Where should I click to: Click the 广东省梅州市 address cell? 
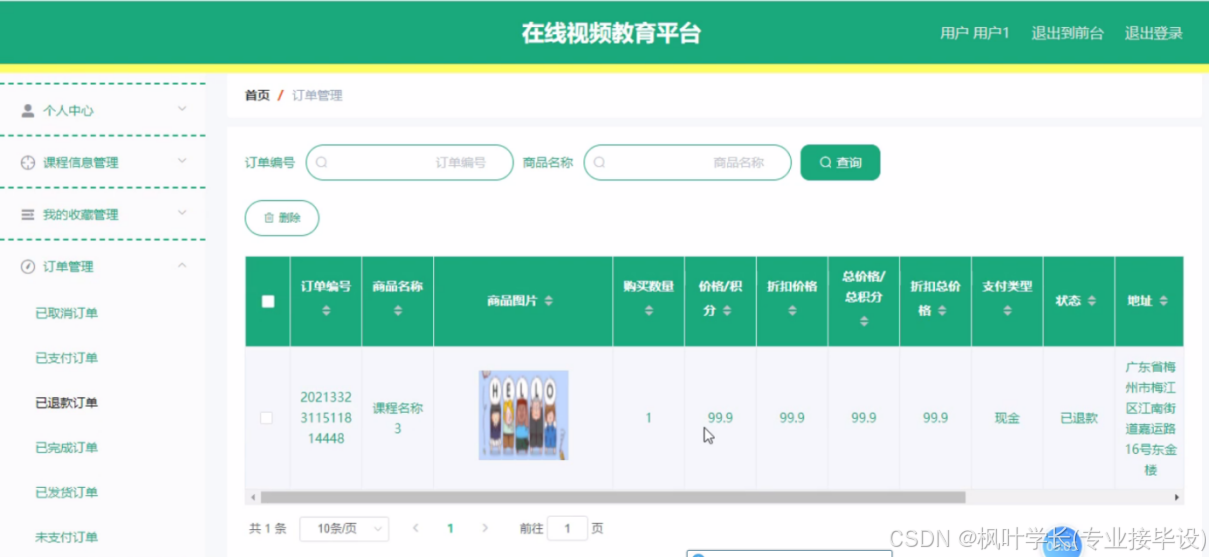coord(1150,418)
